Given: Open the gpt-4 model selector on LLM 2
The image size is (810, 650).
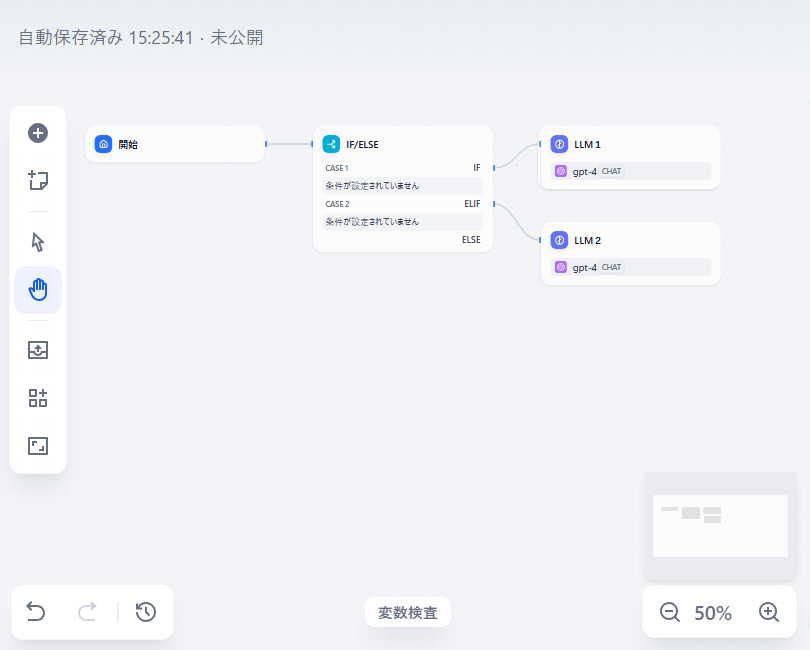Looking at the screenshot, I should click(629, 267).
